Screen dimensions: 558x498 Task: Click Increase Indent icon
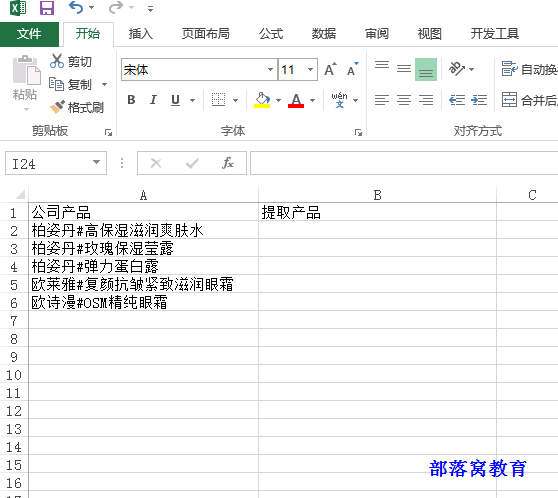pos(479,100)
